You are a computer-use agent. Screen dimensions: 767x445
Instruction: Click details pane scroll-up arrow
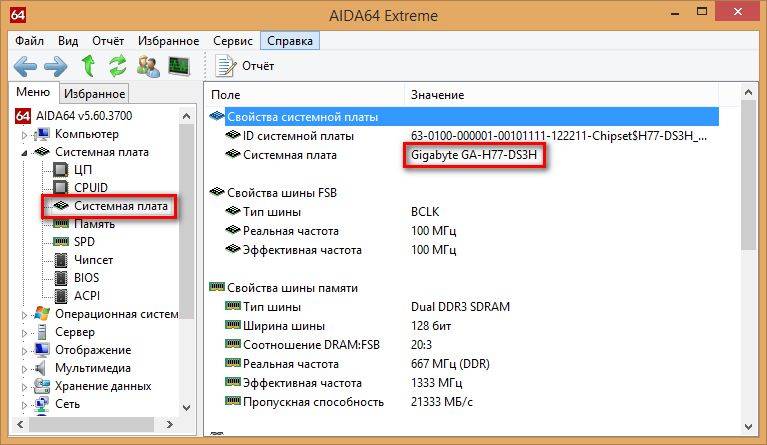(748, 92)
